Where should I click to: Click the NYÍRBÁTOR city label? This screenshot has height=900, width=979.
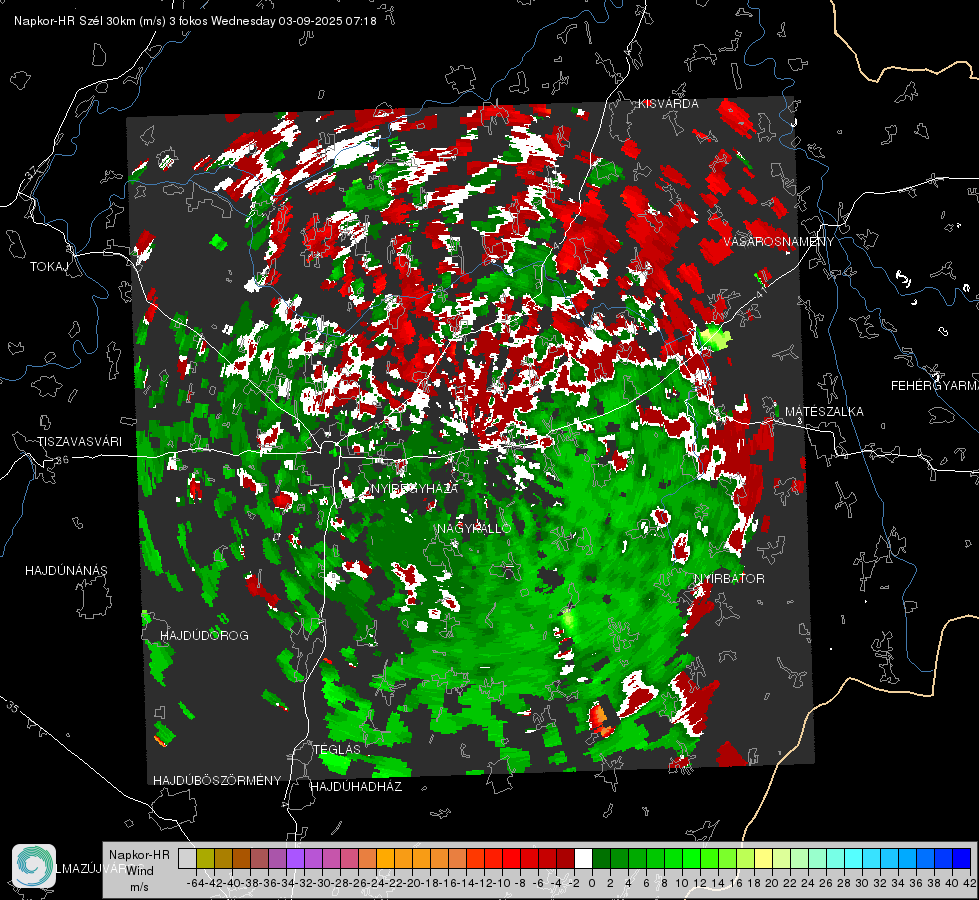click(x=729, y=579)
